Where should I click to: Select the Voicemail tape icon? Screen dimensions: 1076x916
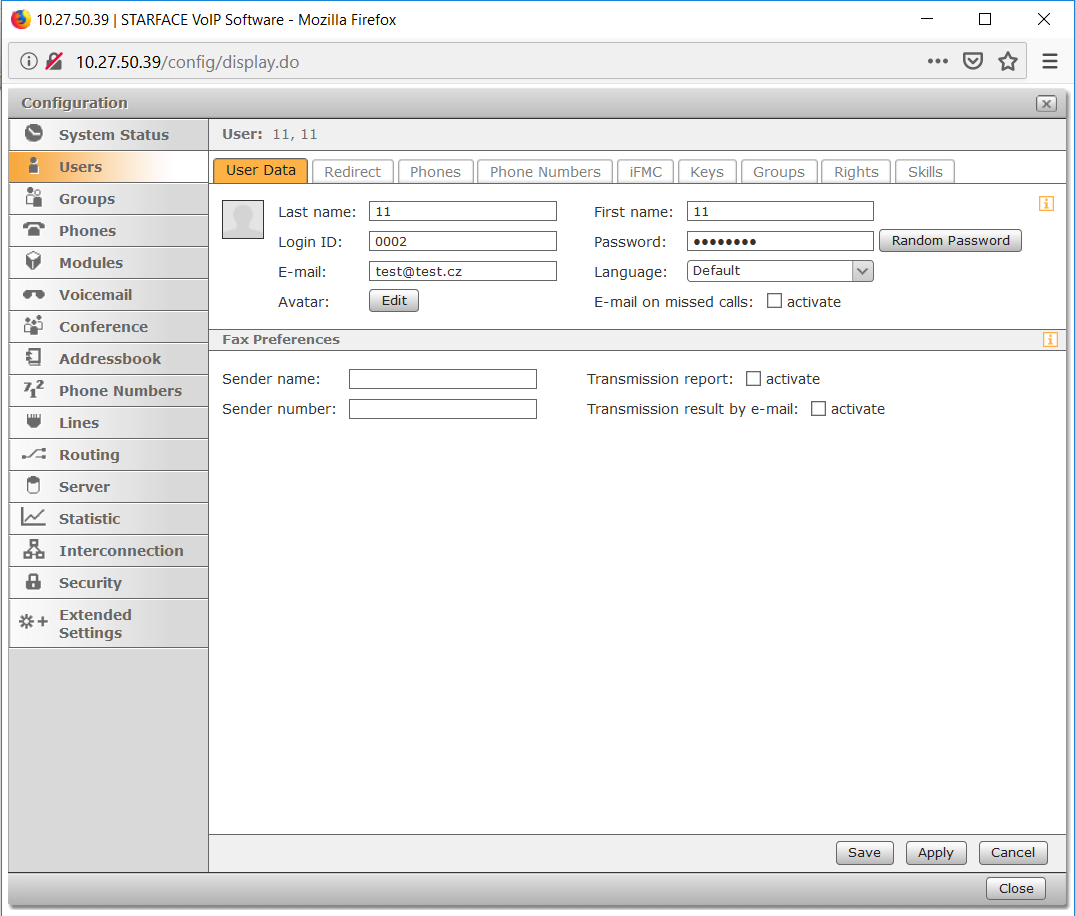pos(34,295)
